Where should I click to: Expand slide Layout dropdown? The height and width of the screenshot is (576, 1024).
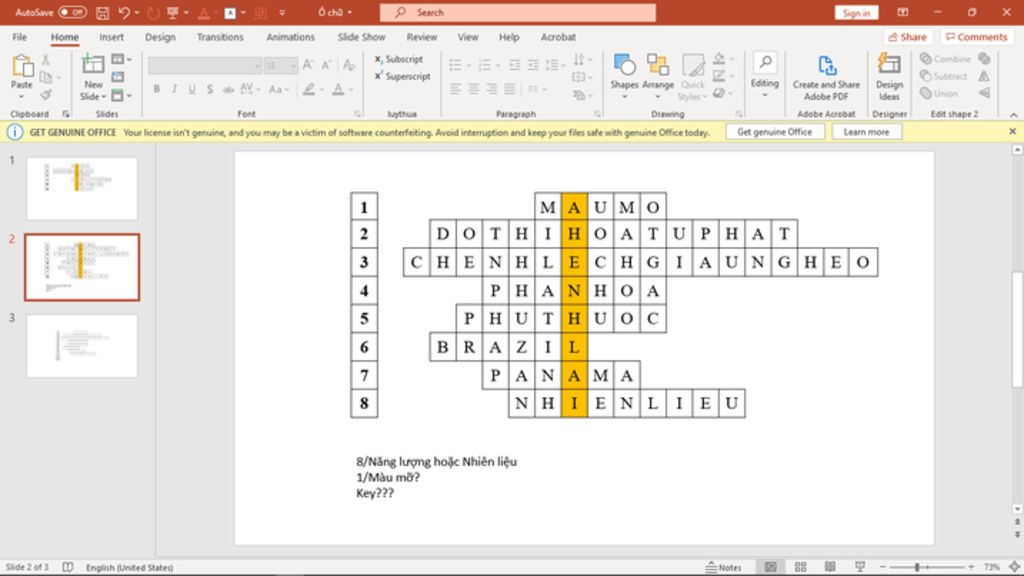click(121, 59)
